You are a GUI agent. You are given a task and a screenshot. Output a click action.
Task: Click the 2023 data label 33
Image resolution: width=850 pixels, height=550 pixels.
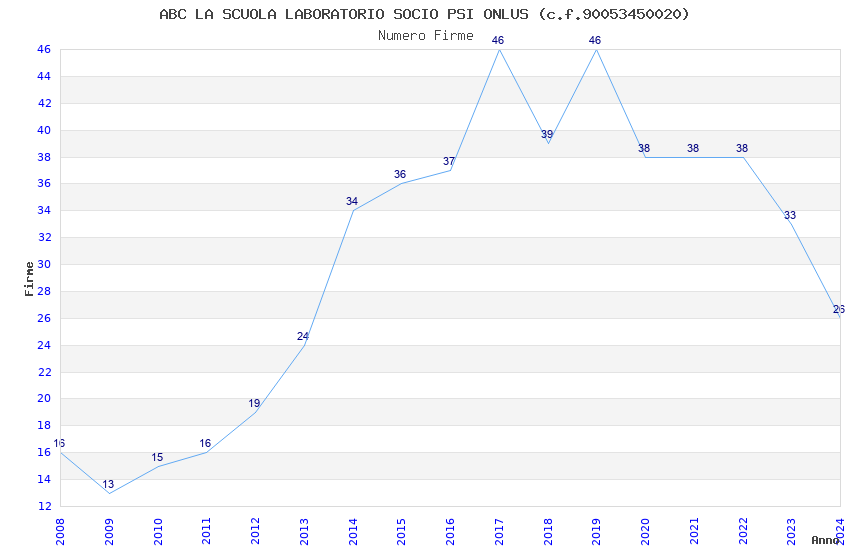790,216
